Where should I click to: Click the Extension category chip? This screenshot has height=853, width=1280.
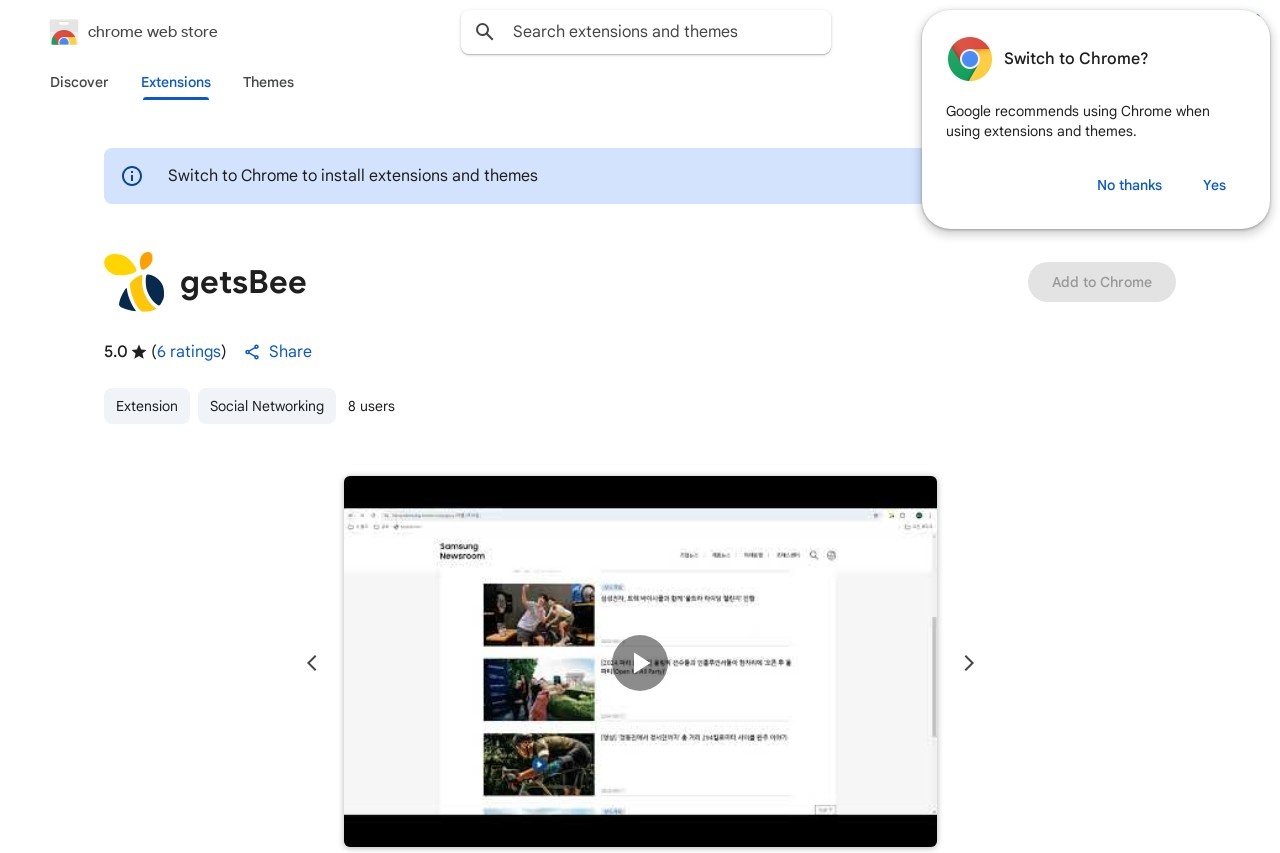pos(147,406)
